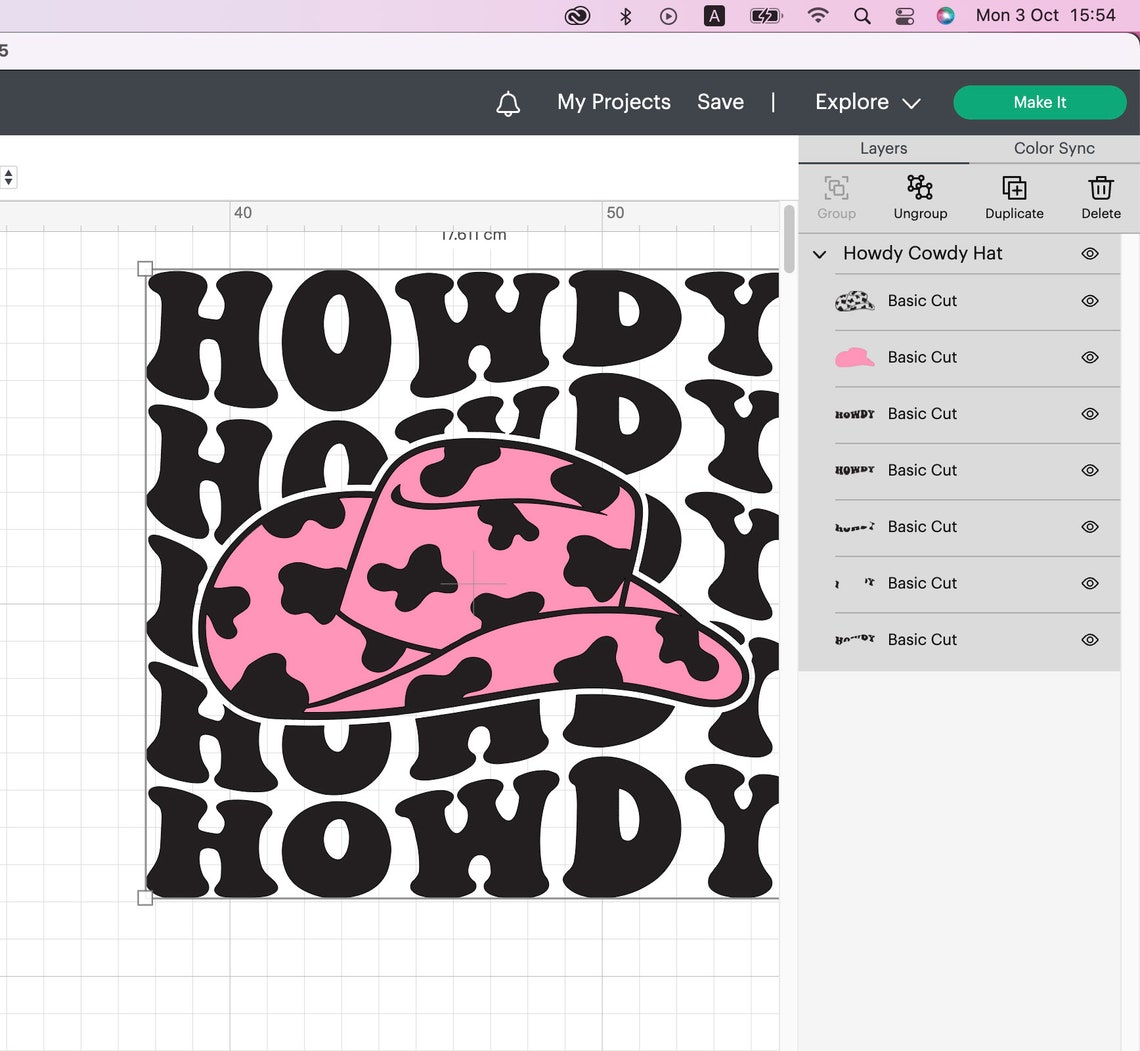
Task: Switch to the Color Sync tab
Action: pos(1053,148)
